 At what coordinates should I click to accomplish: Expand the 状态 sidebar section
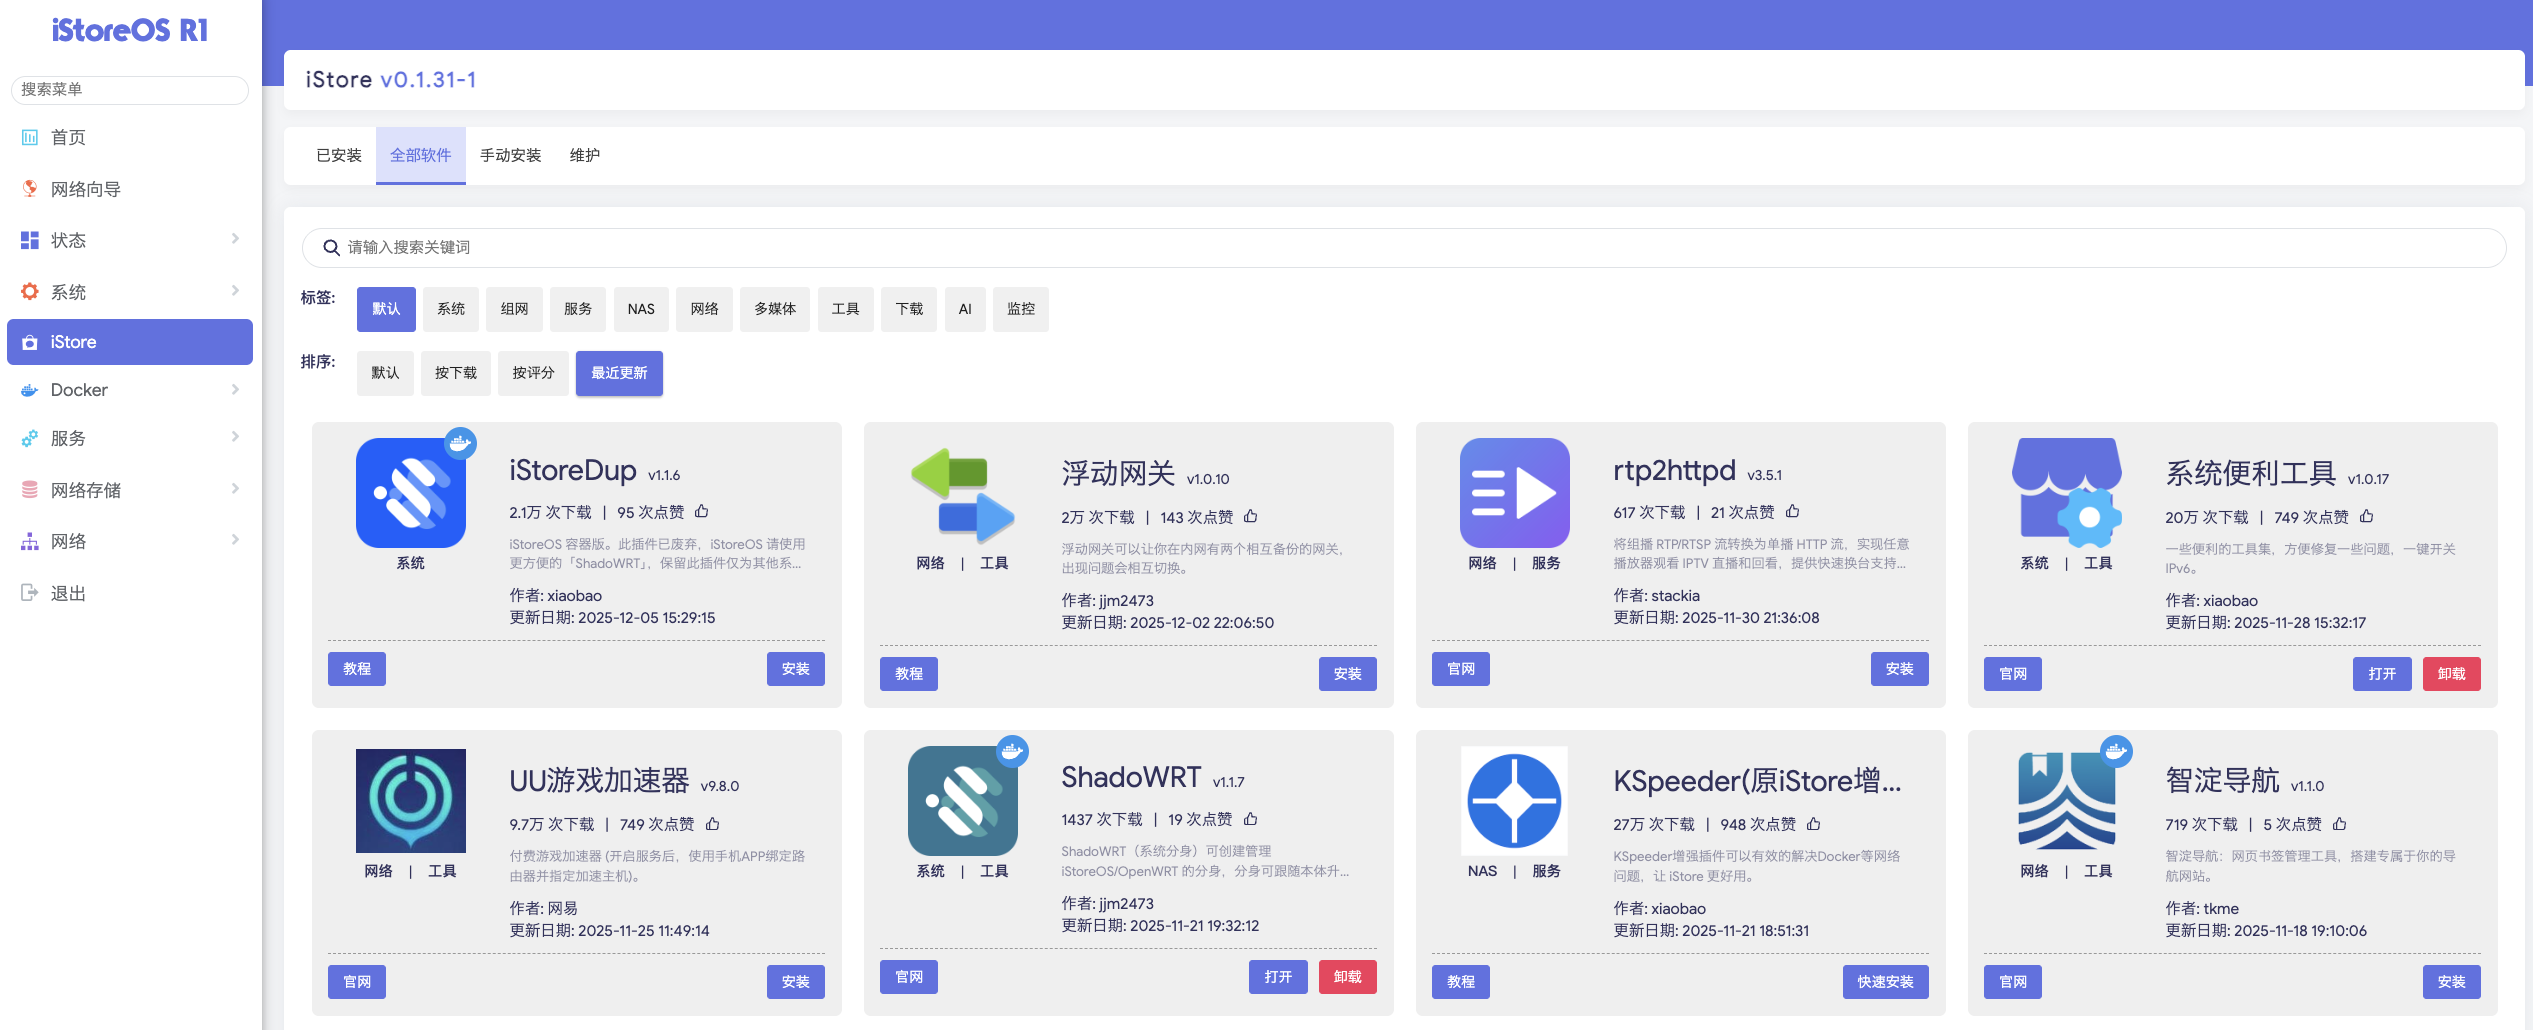130,240
